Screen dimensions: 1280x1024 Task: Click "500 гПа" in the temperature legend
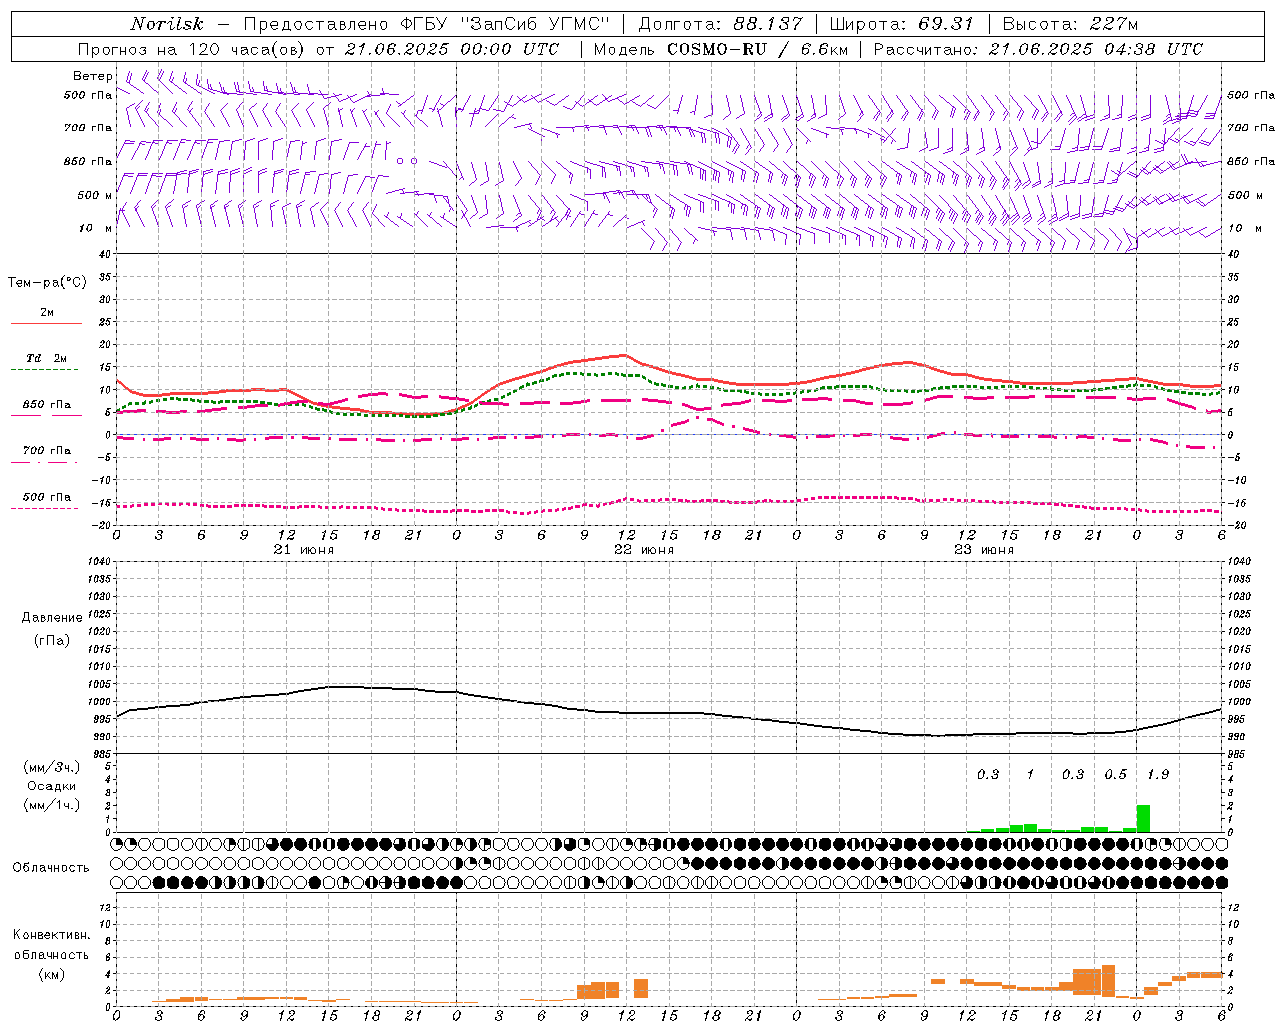coord(47,497)
